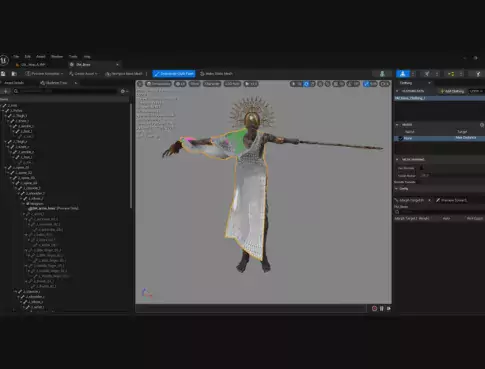Switch to Skeleton editor mode icon
The width and height of the screenshot is (485, 369).
coord(382,74)
